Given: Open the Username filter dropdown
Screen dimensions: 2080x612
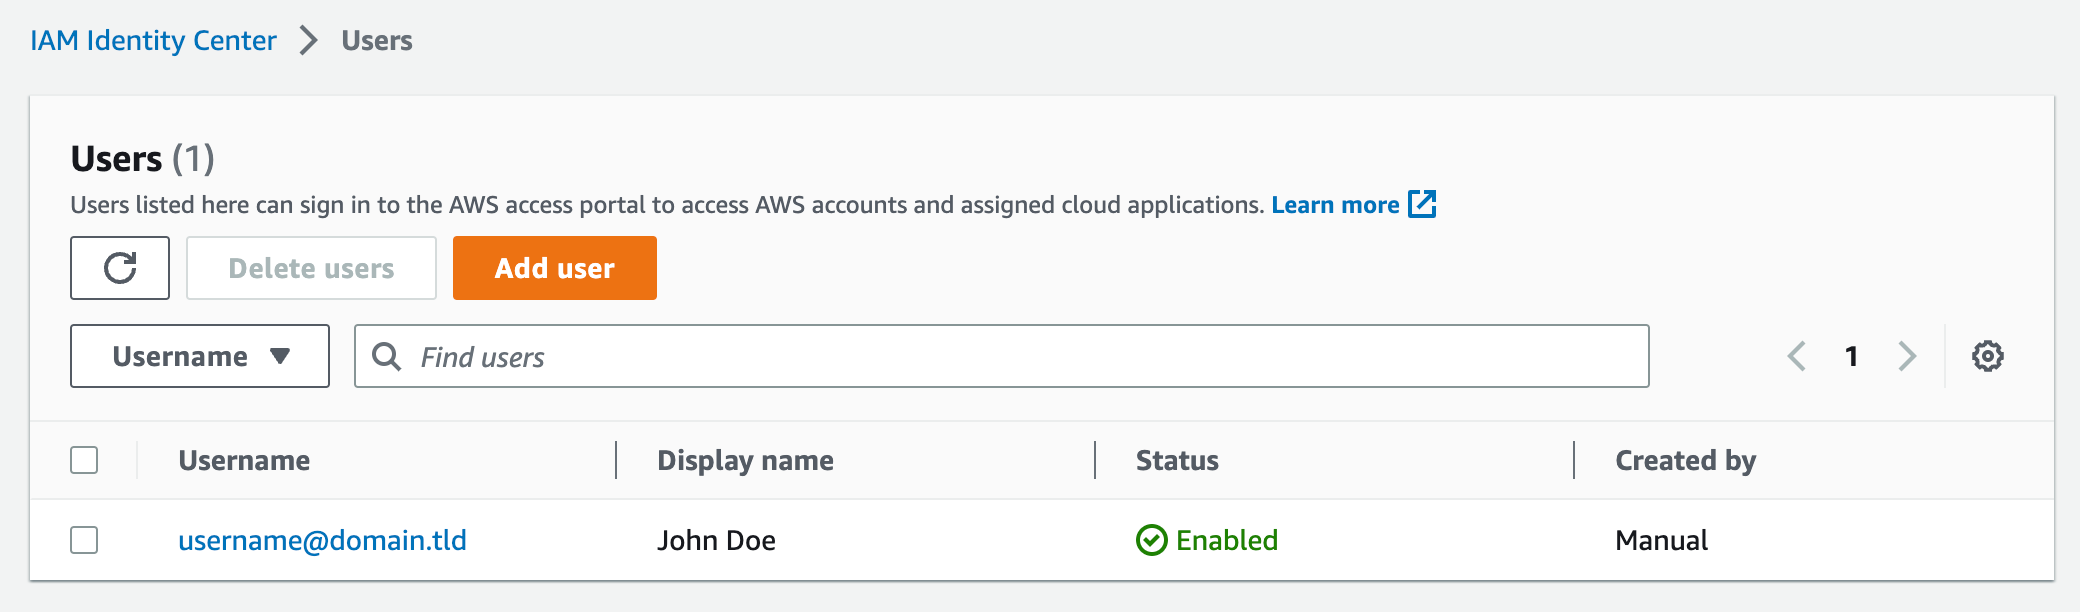Looking at the screenshot, I should click(200, 356).
